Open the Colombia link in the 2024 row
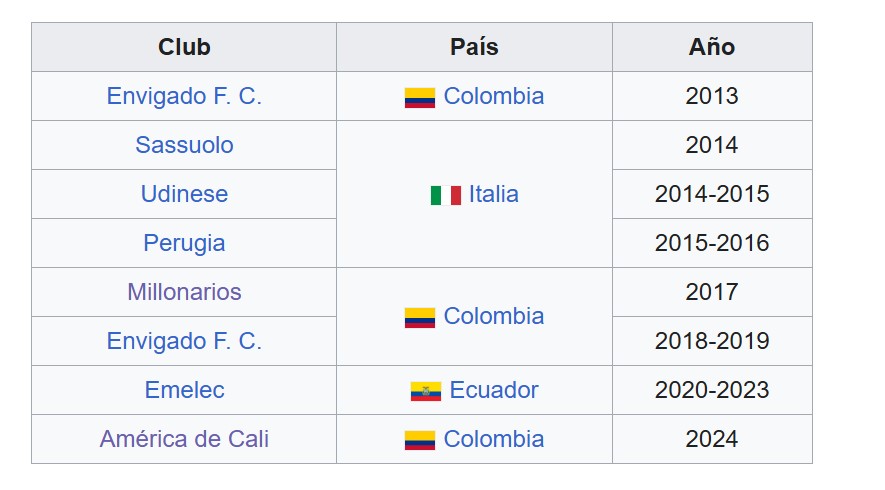 [x=494, y=439]
